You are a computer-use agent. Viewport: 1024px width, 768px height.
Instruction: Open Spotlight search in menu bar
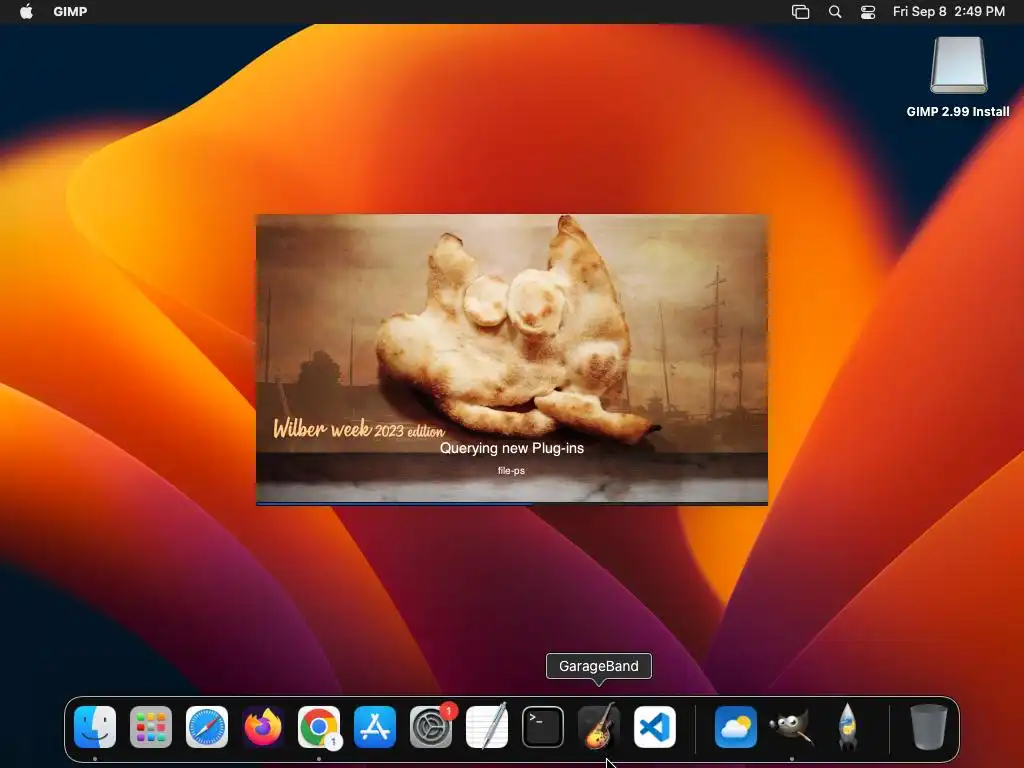click(x=835, y=12)
